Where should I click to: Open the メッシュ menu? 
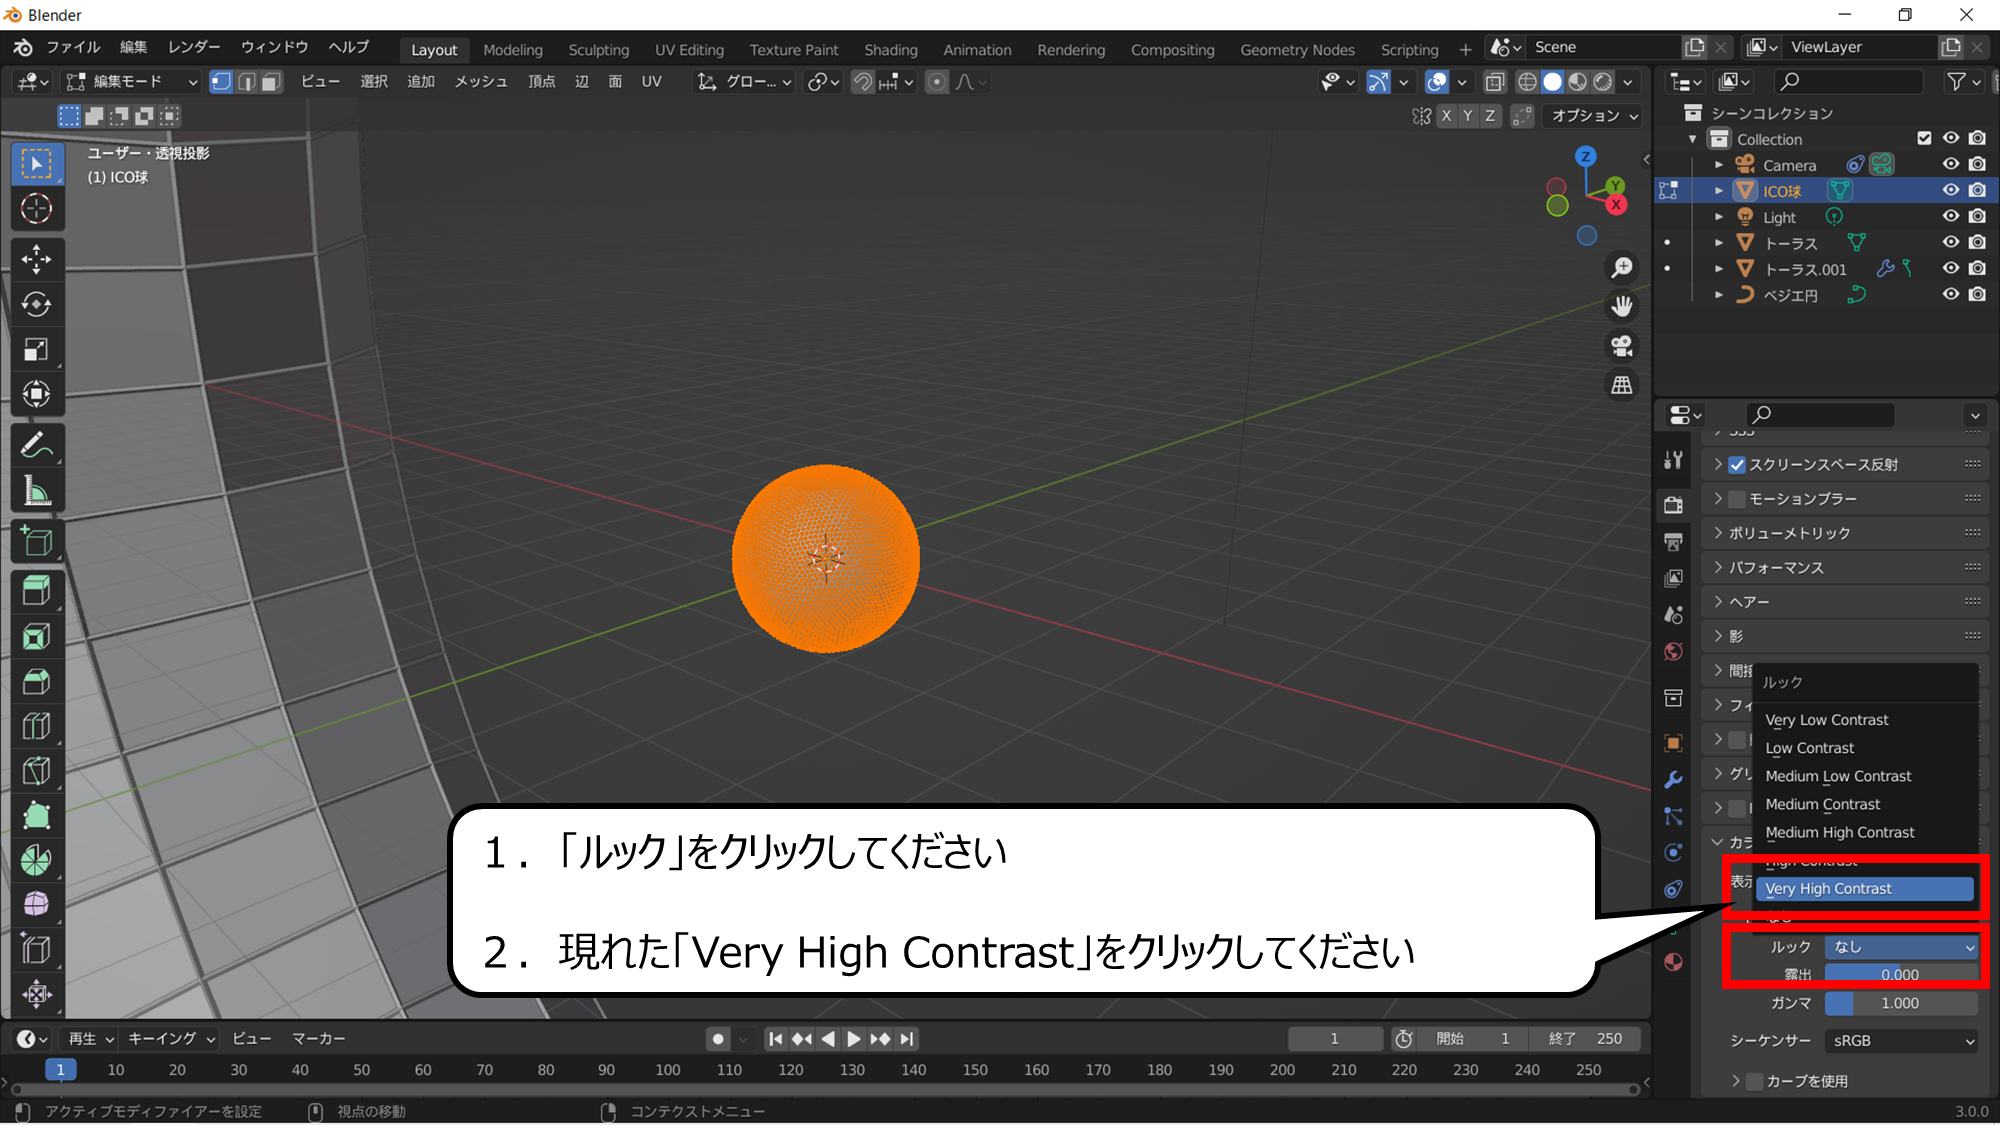coord(481,82)
